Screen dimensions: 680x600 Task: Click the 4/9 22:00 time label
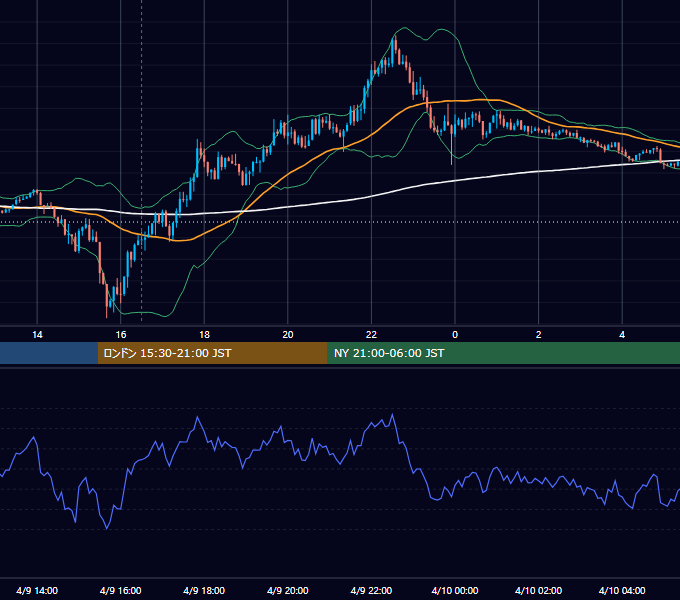(x=371, y=590)
